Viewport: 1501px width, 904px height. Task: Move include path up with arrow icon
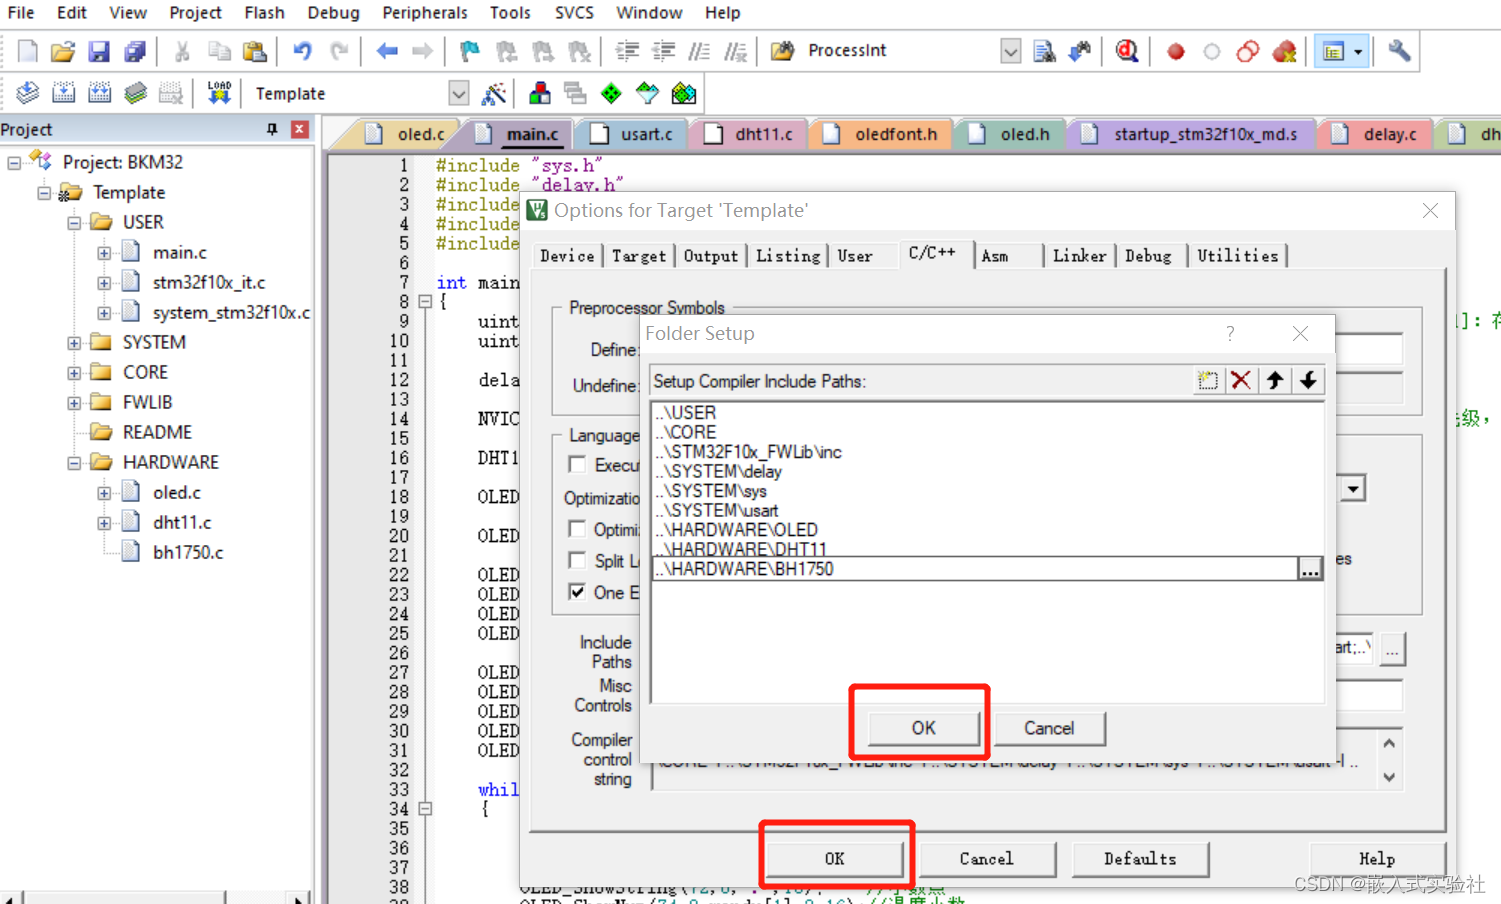tap(1275, 380)
